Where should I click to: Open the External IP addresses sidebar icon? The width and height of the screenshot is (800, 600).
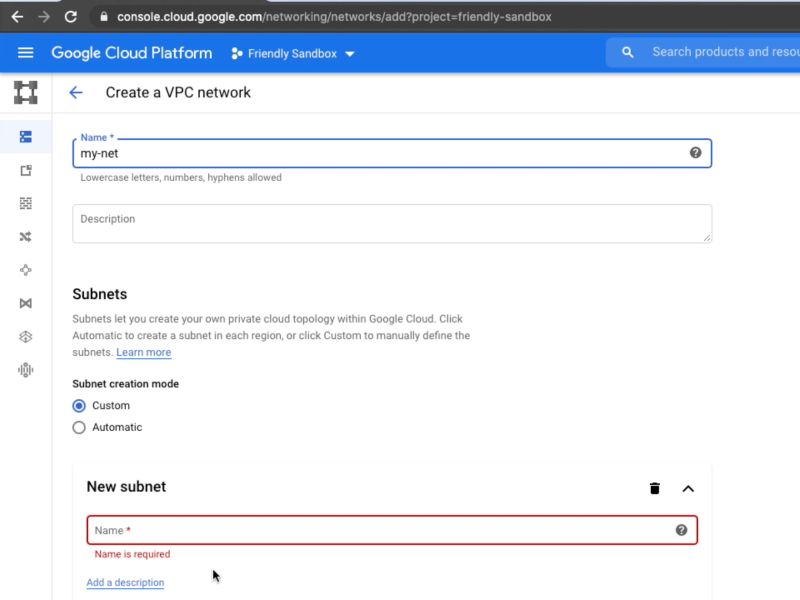[26, 170]
